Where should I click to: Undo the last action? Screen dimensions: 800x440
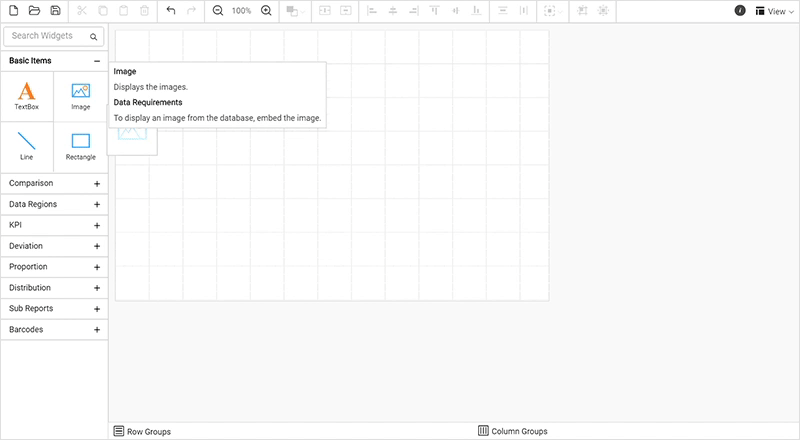[x=171, y=11]
